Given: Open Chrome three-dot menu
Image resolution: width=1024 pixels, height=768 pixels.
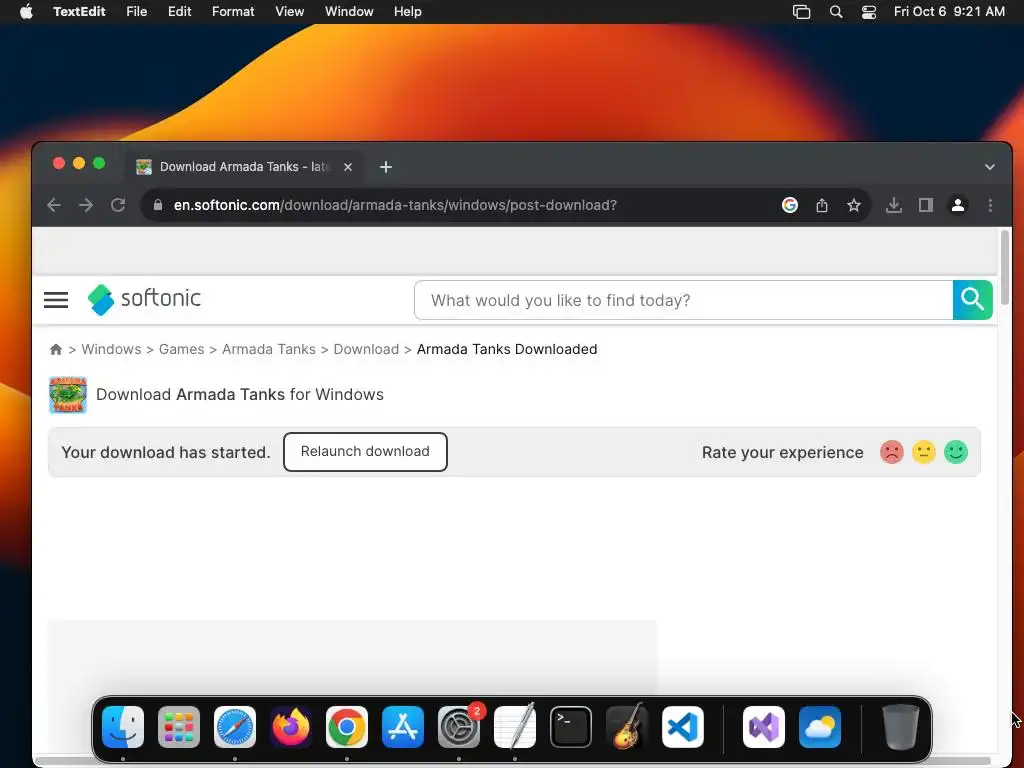Looking at the screenshot, I should (x=990, y=205).
